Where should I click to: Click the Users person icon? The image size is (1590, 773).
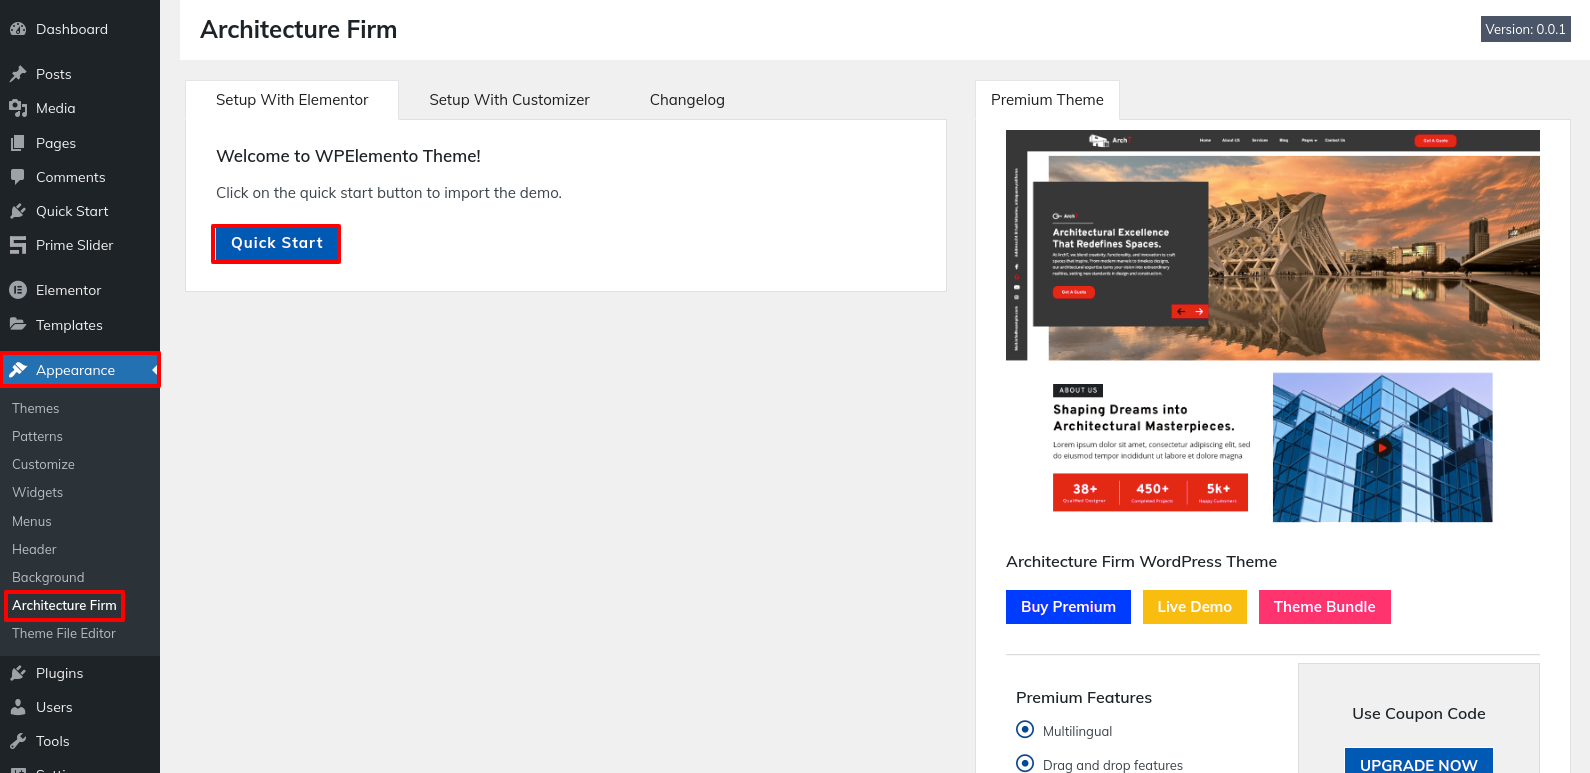[18, 707]
